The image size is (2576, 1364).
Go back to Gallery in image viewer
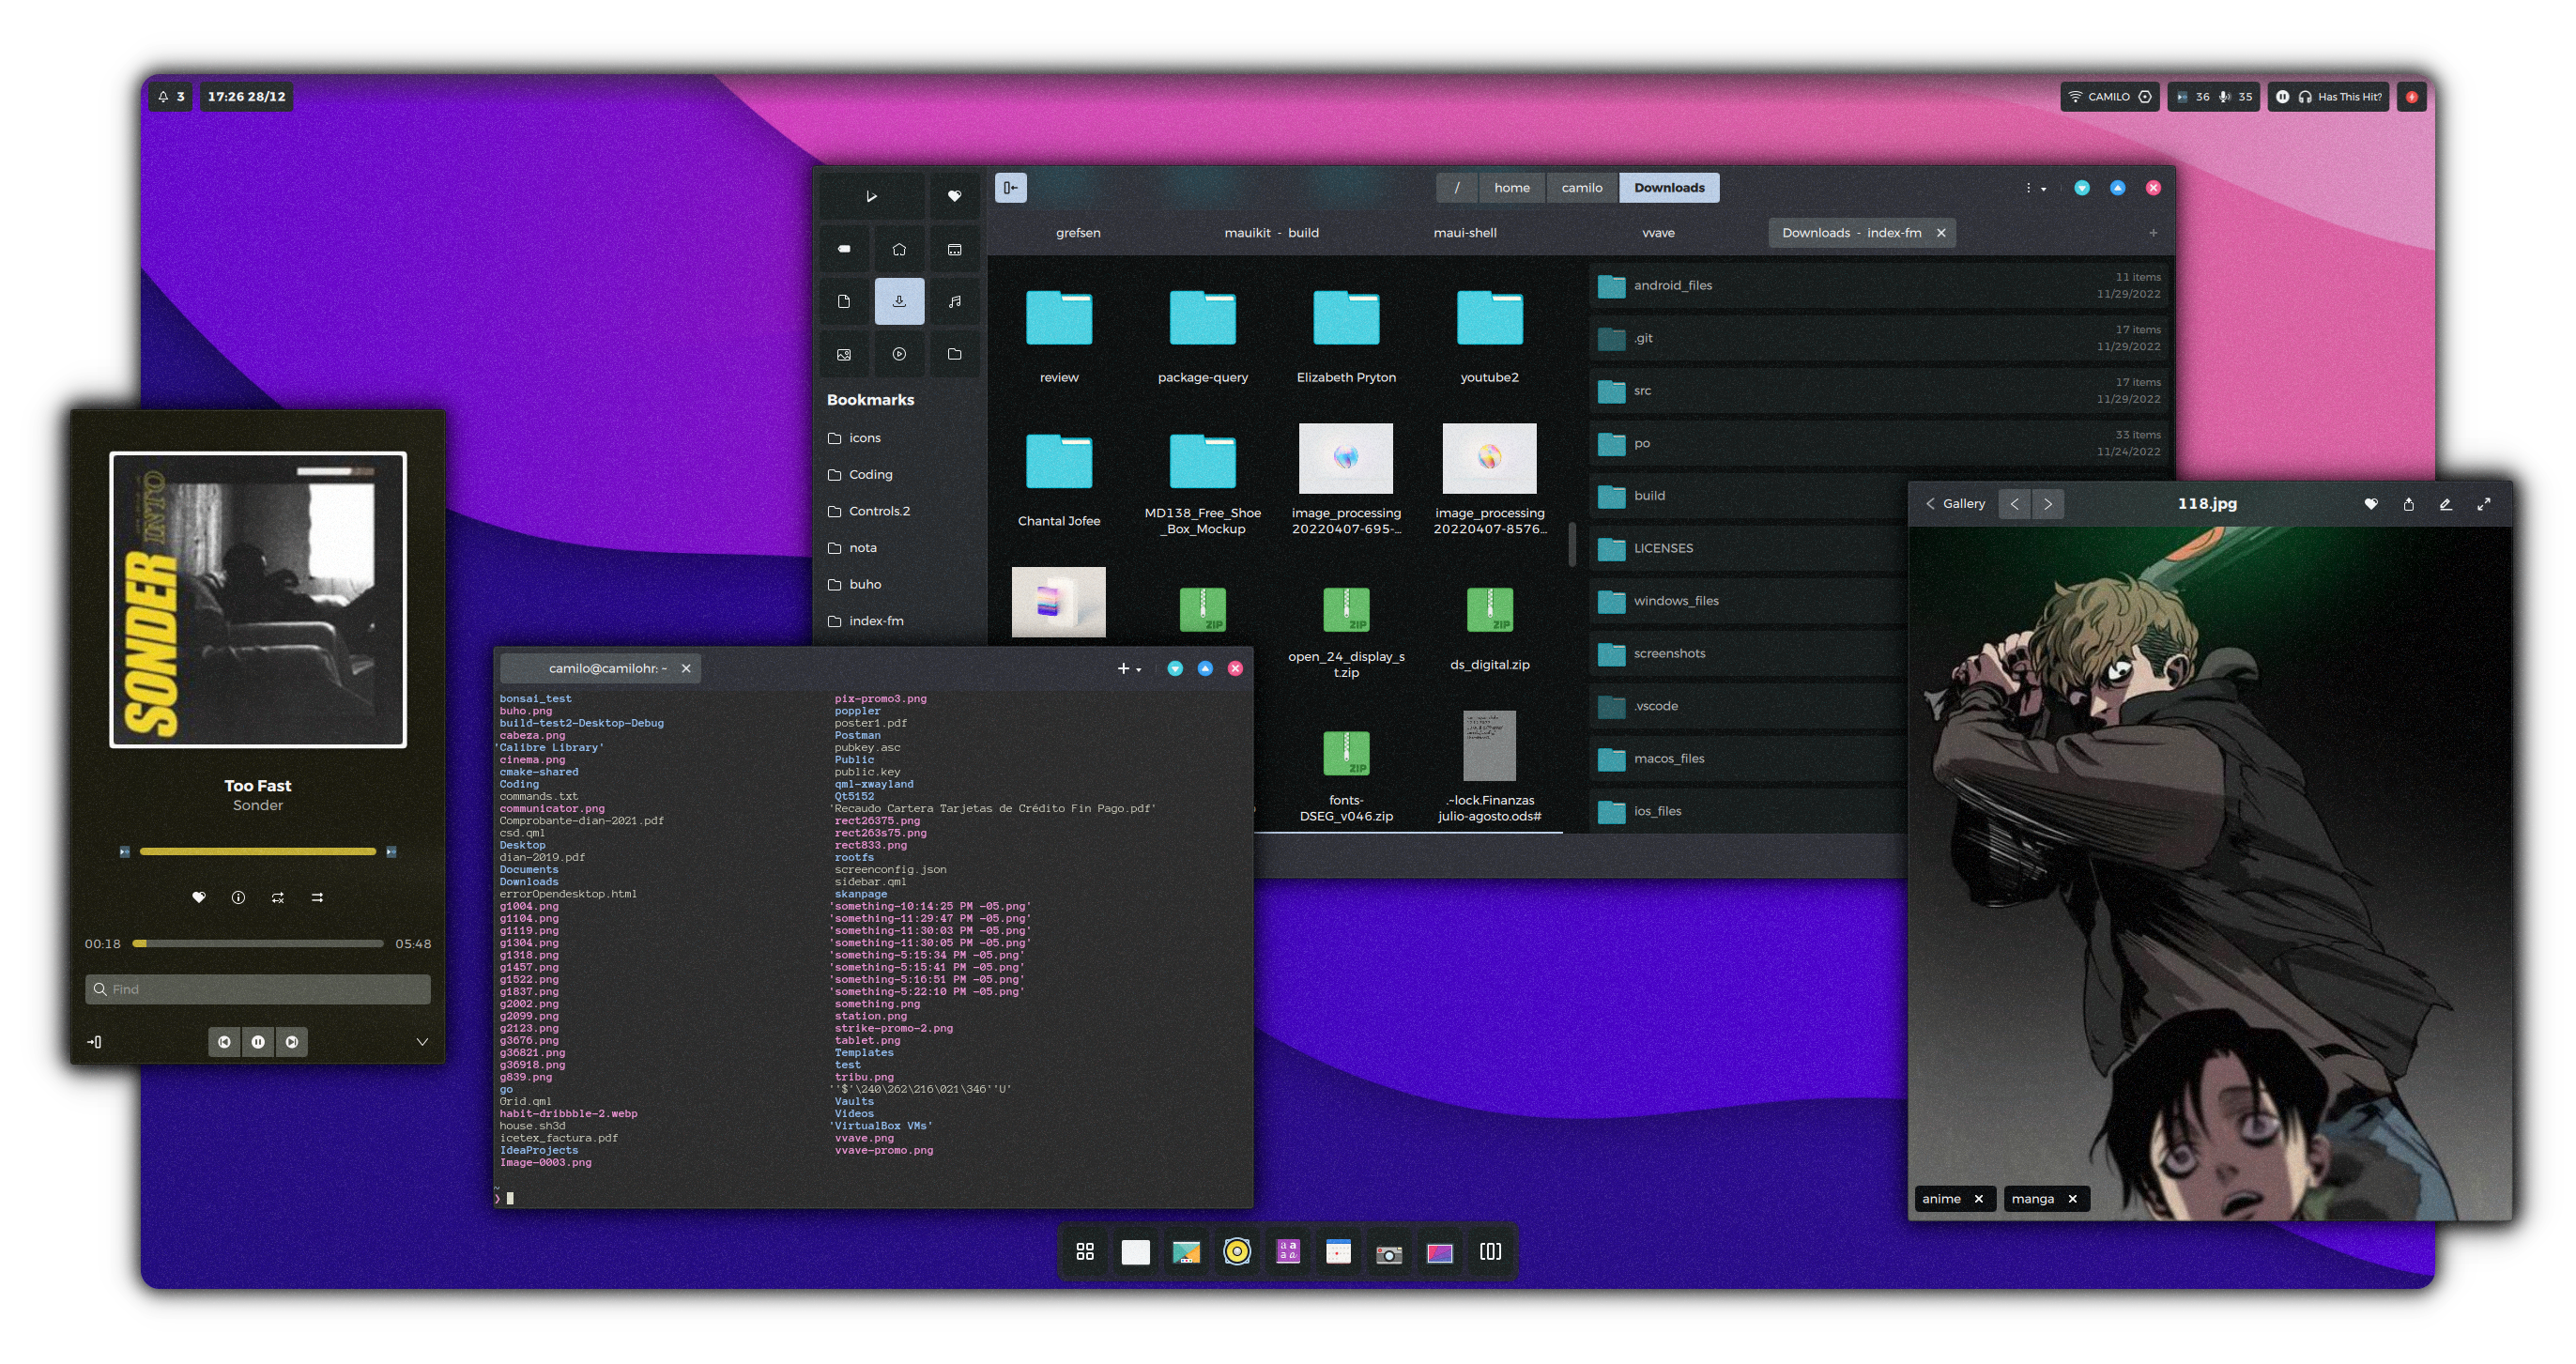(x=1955, y=504)
